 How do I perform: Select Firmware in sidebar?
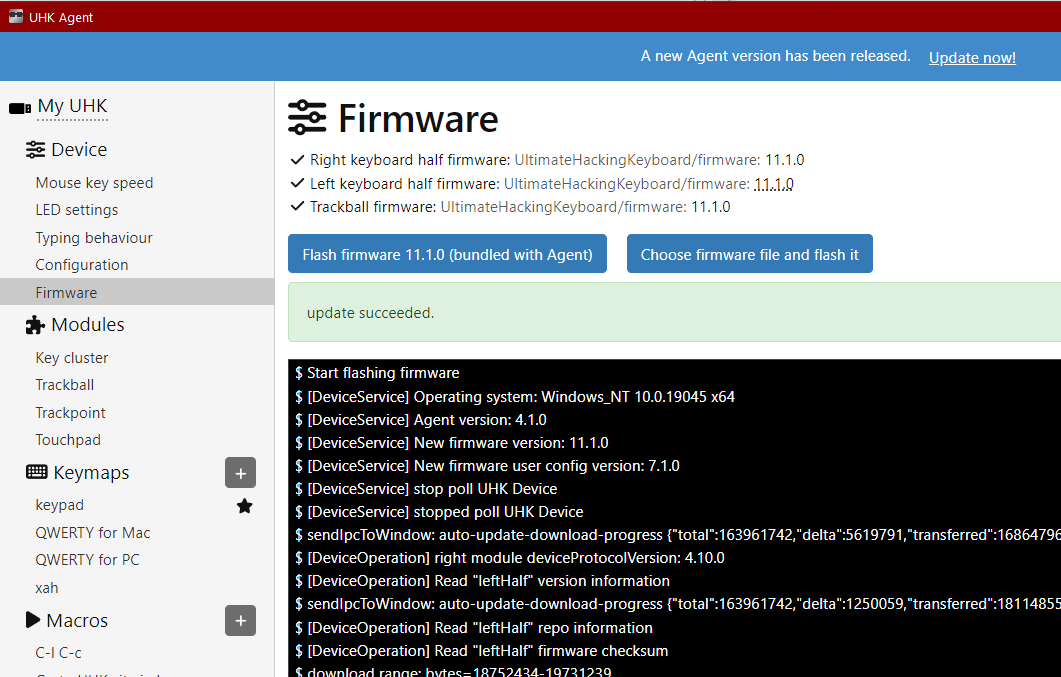click(x=137, y=292)
